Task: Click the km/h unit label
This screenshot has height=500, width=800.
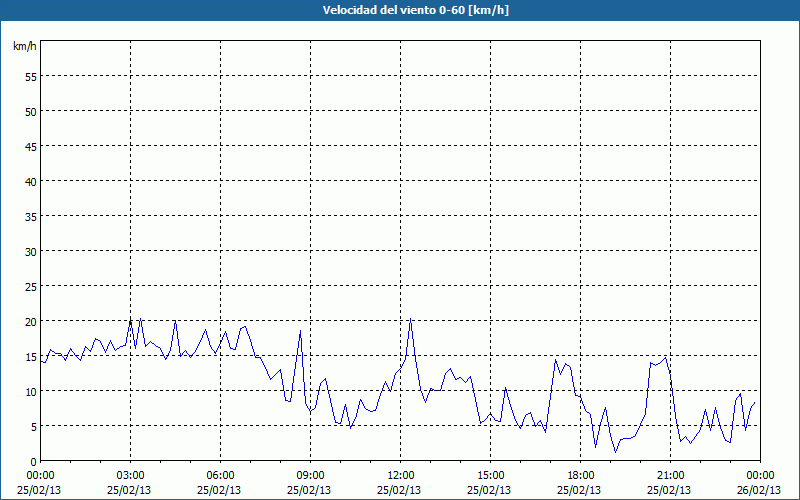Action: click(25, 46)
